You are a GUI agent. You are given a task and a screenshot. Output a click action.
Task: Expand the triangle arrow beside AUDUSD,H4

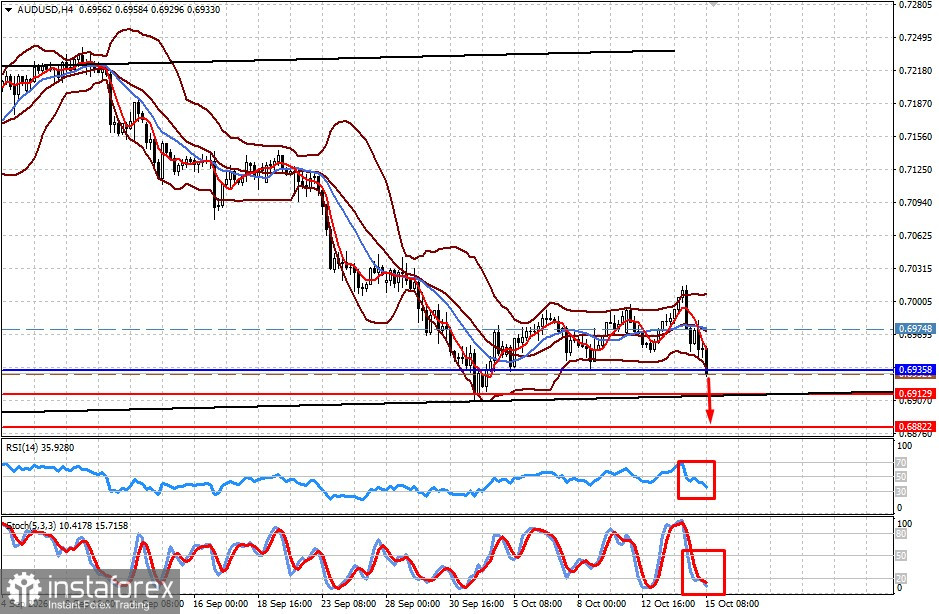(x=8, y=10)
